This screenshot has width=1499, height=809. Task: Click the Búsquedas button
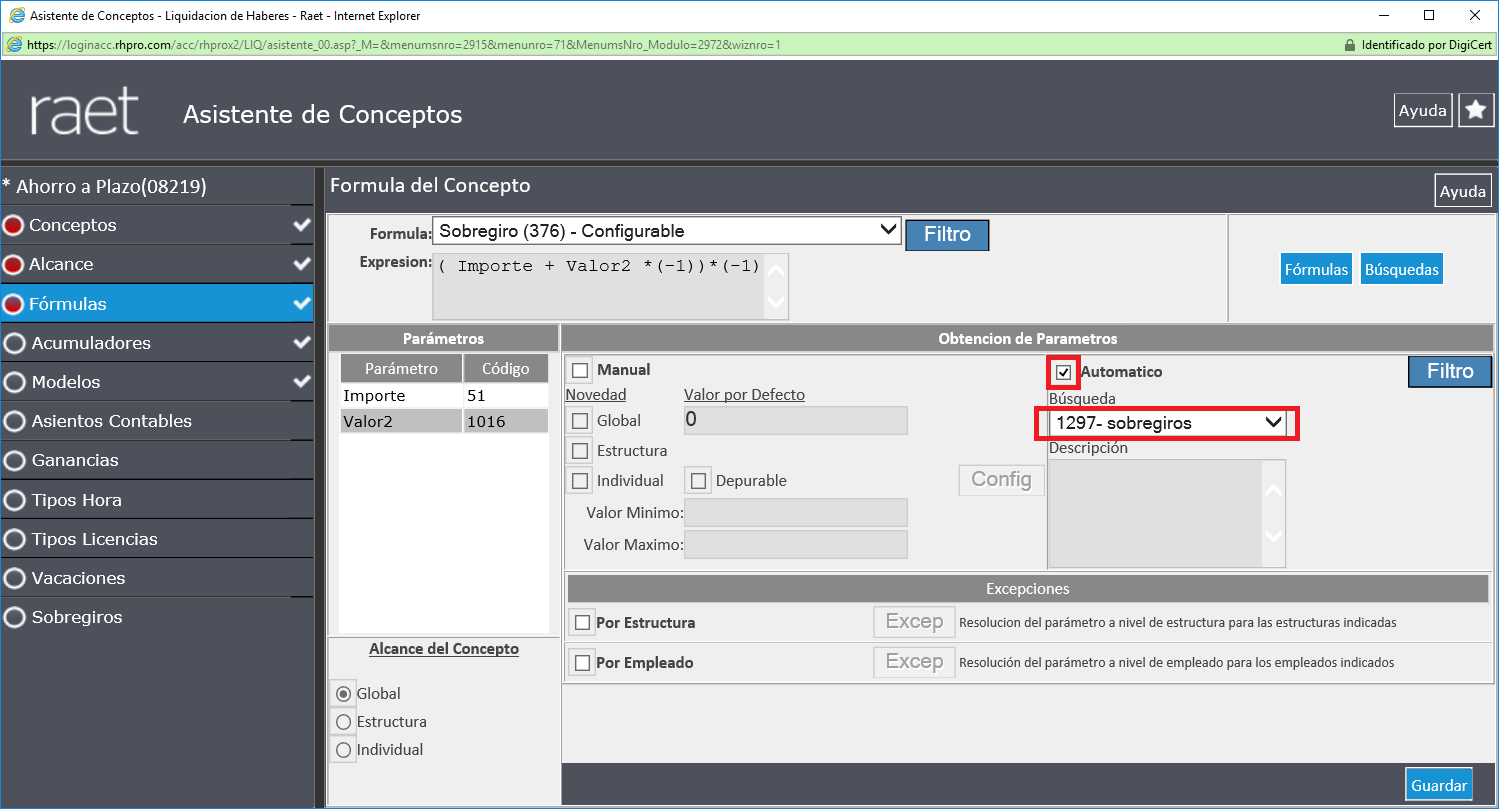tap(1401, 269)
